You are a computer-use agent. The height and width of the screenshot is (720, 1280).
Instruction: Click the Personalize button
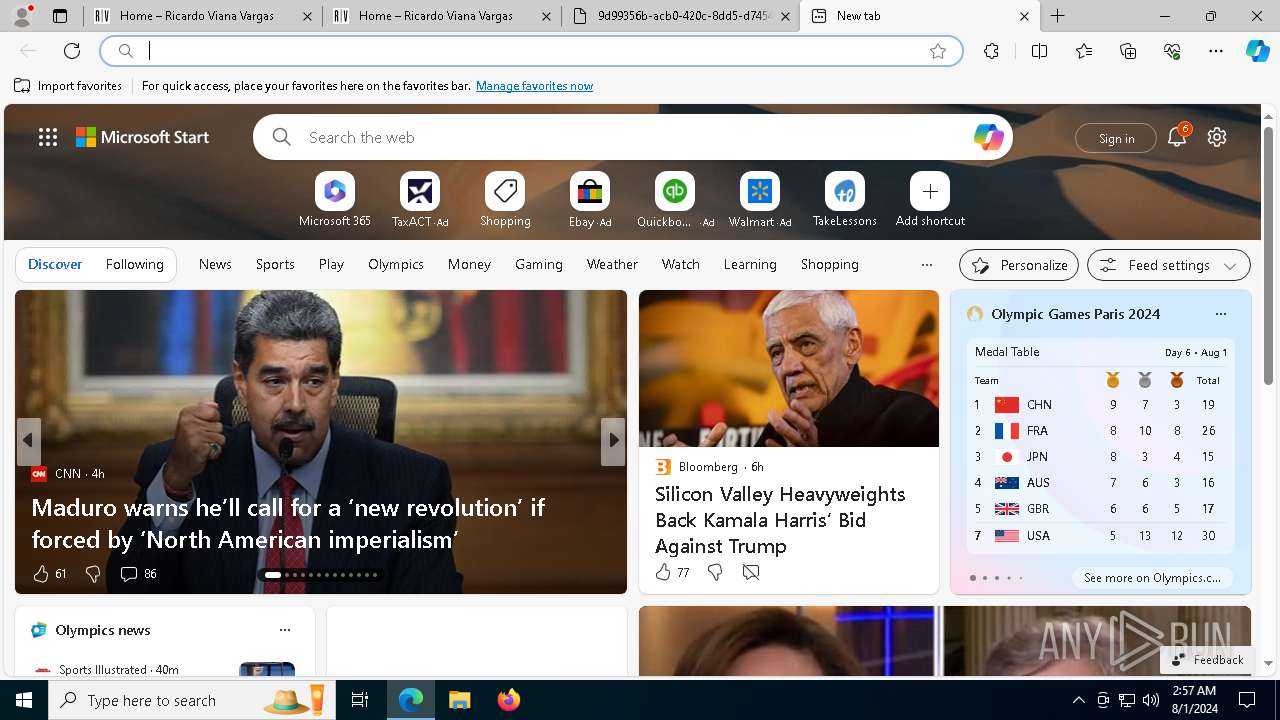click(1019, 265)
